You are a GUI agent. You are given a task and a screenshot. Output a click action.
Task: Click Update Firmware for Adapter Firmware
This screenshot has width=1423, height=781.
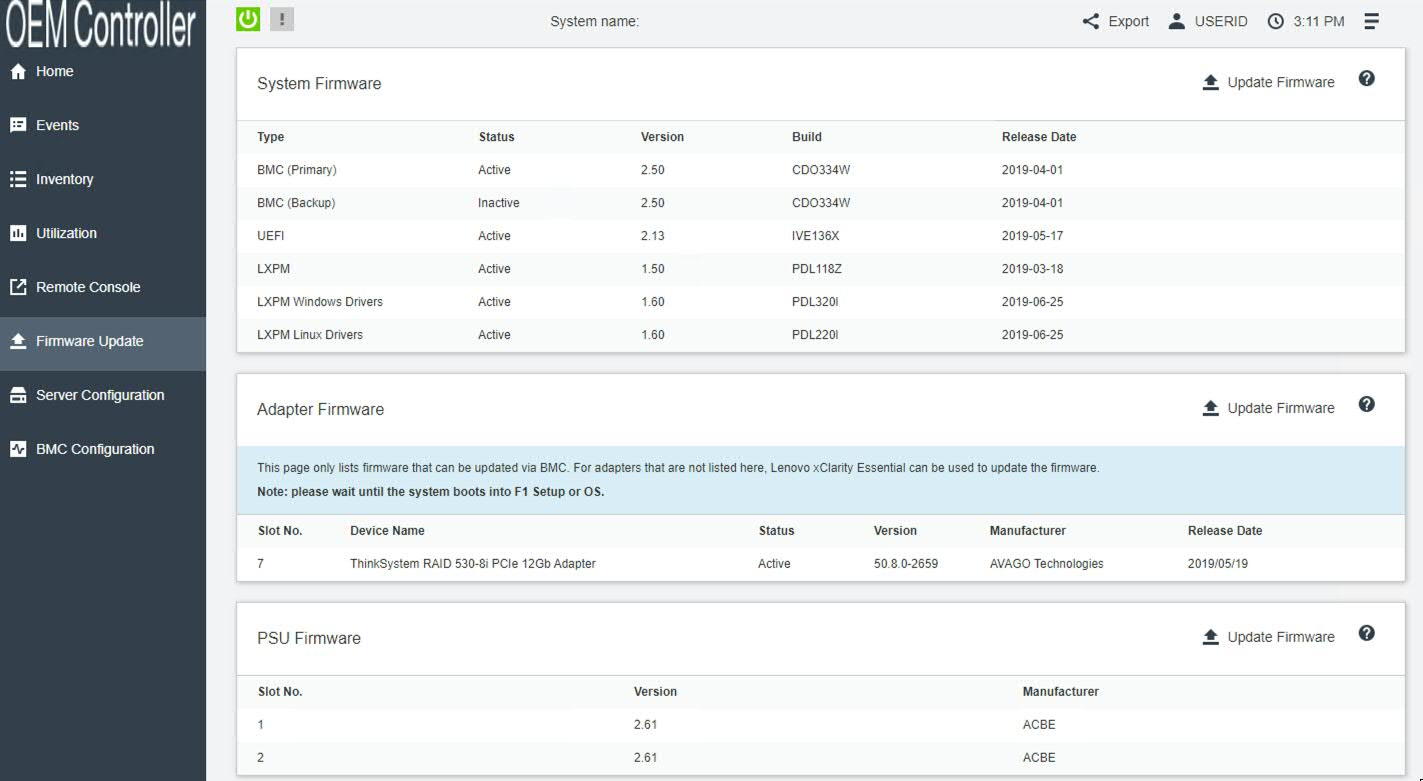(1280, 408)
